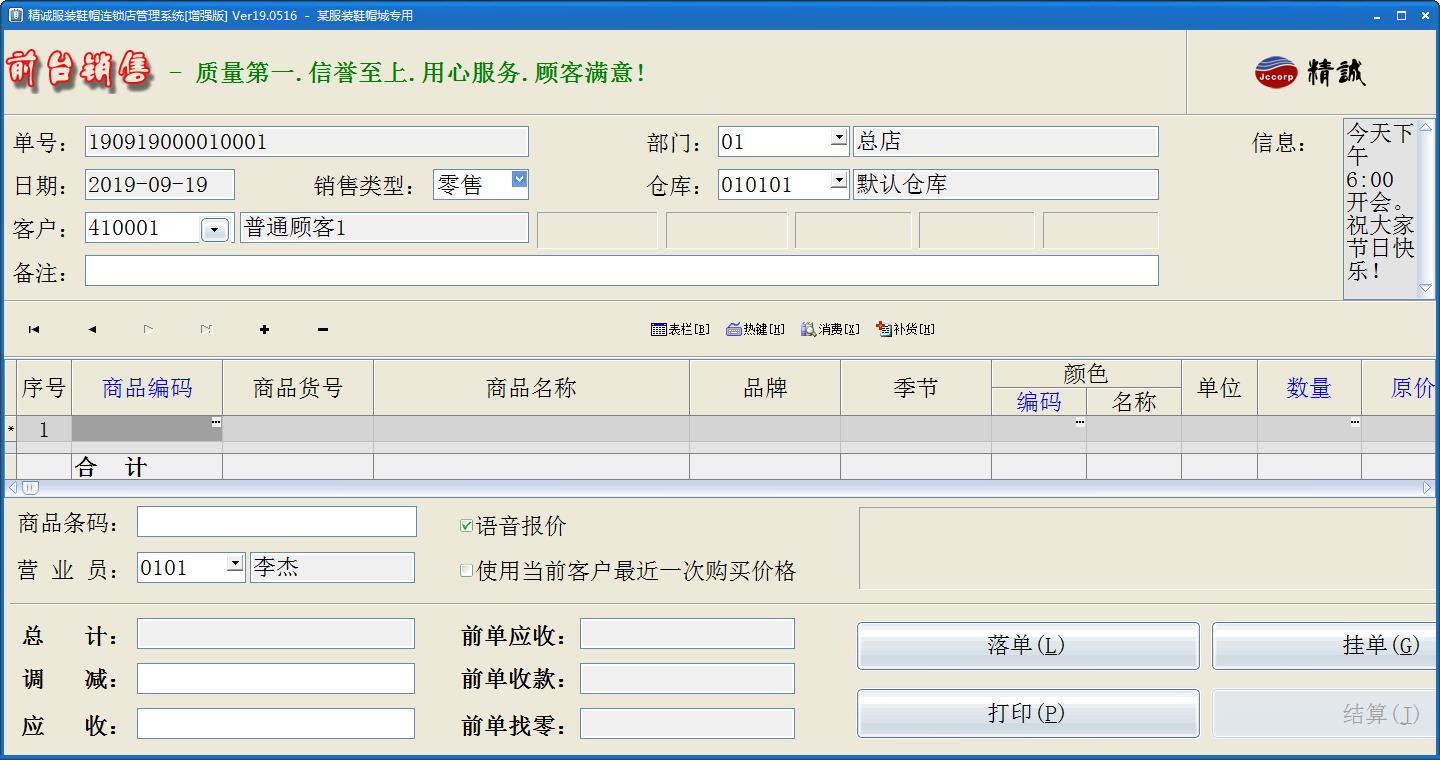This screenshot has height=760, width=1440.
Task: Click the 日期 field 2019-09-19
Action: point(160,185)
